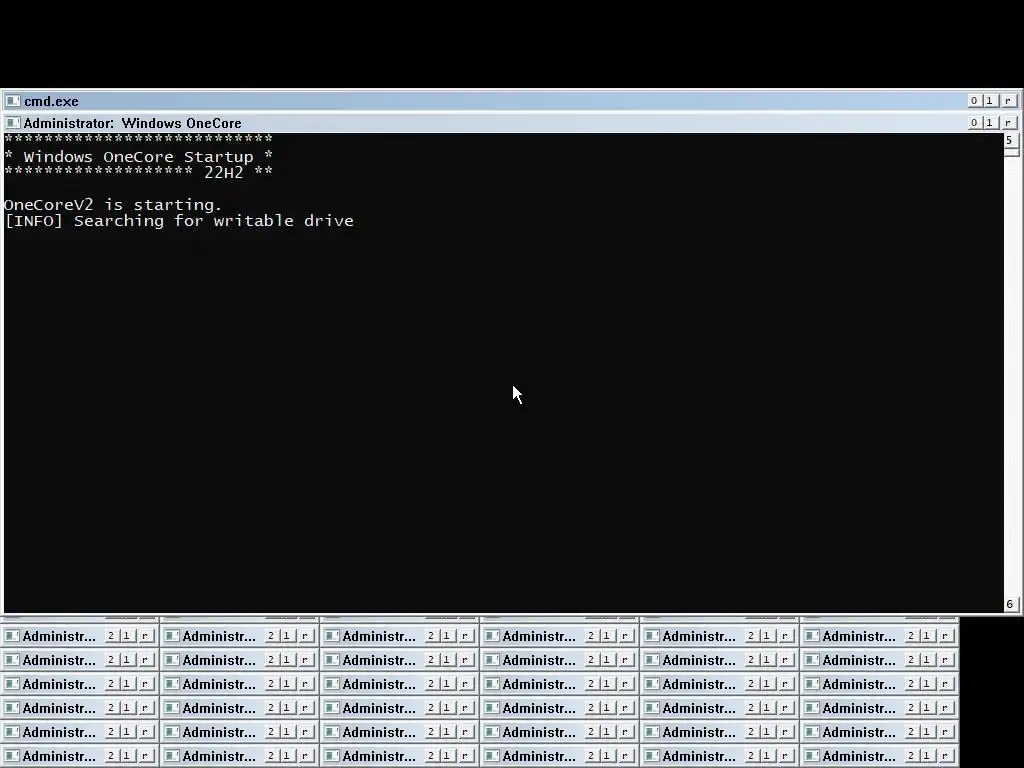Close the cmd.exe window
The height and width of the screenshot is (768, 1024).
pyautogui.click(x=1008, y=101)
